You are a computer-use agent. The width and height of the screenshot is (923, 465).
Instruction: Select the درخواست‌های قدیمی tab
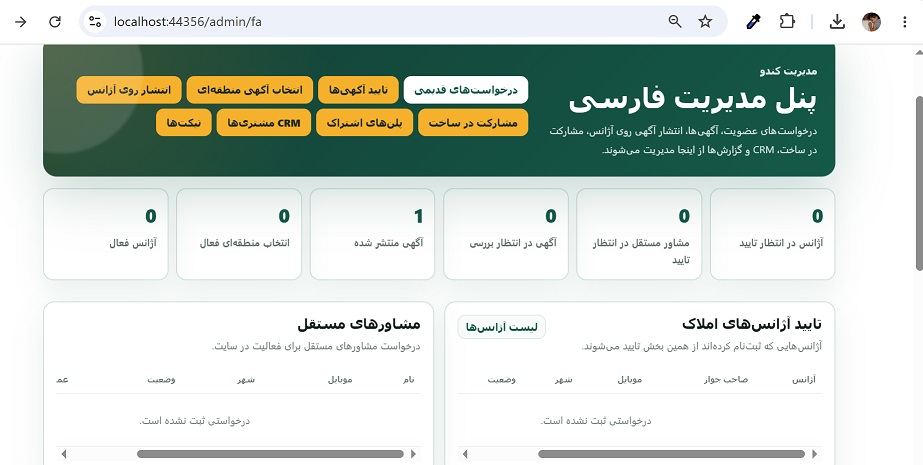[466, 90]
